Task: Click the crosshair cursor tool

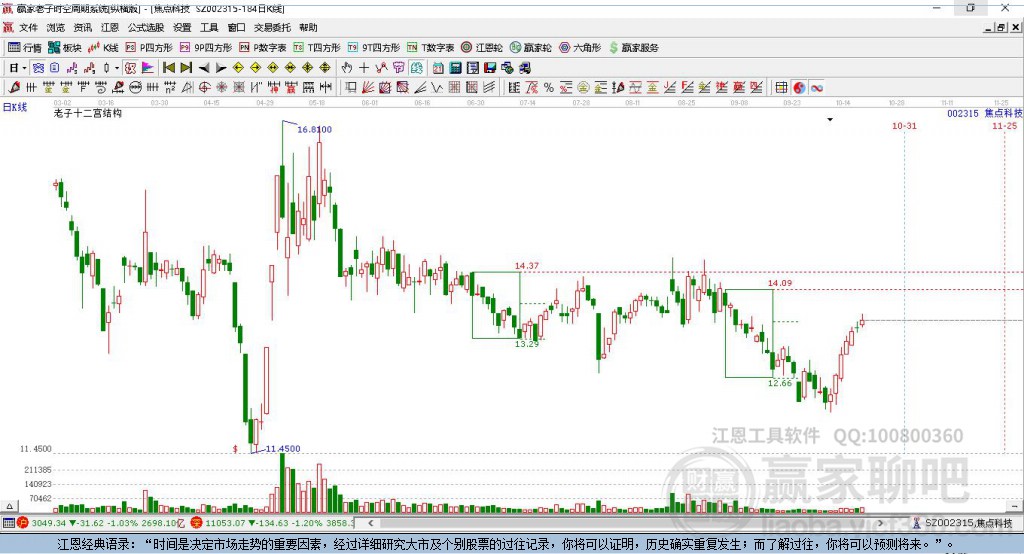Action: 364,67
